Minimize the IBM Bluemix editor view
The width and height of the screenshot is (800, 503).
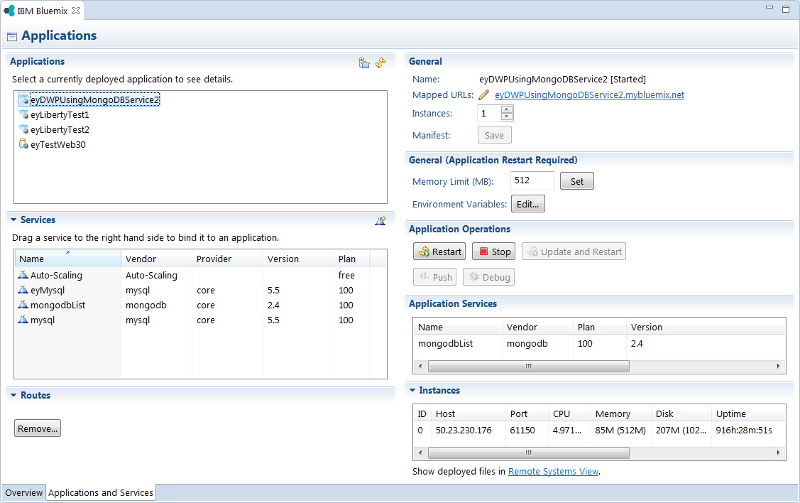(769, 8)
